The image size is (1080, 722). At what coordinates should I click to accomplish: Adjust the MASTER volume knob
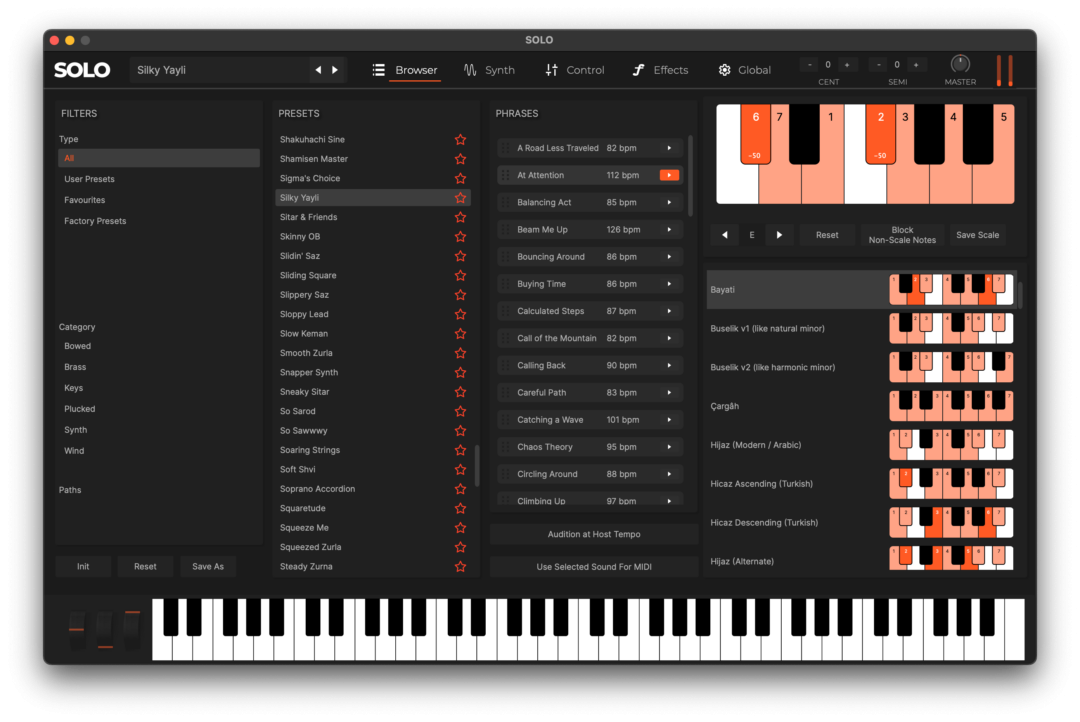tap(960, 64)
